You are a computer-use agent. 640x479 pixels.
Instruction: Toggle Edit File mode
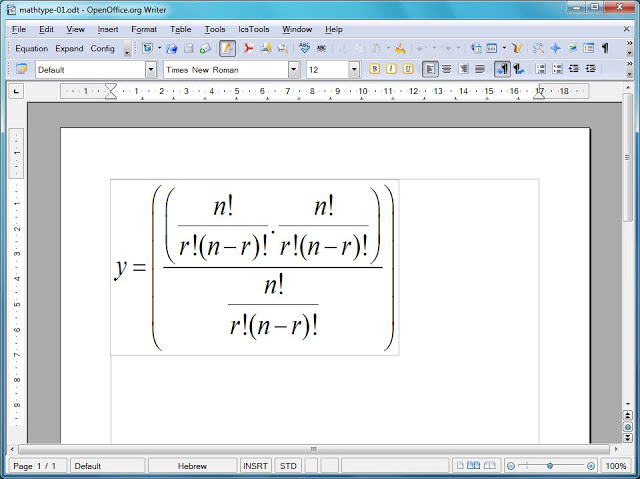227,49
